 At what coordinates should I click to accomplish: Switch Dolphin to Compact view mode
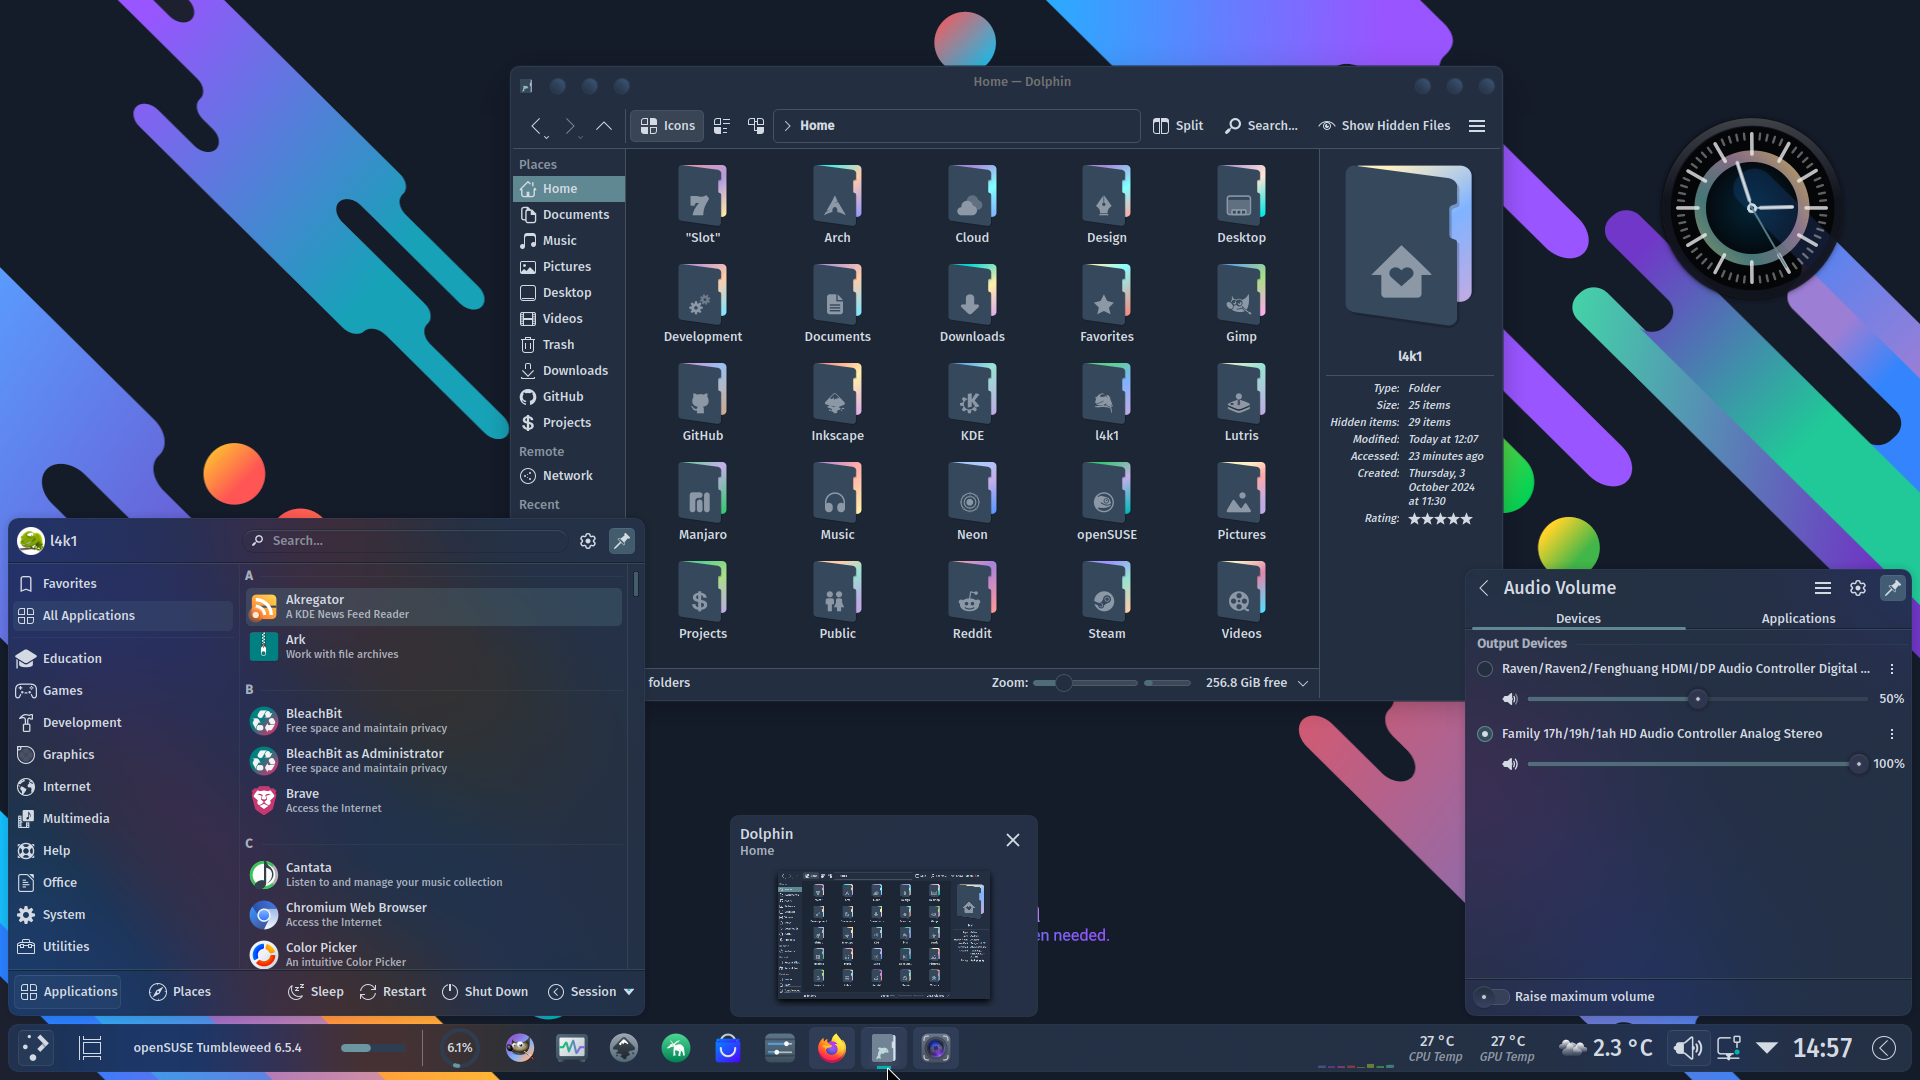722,126
